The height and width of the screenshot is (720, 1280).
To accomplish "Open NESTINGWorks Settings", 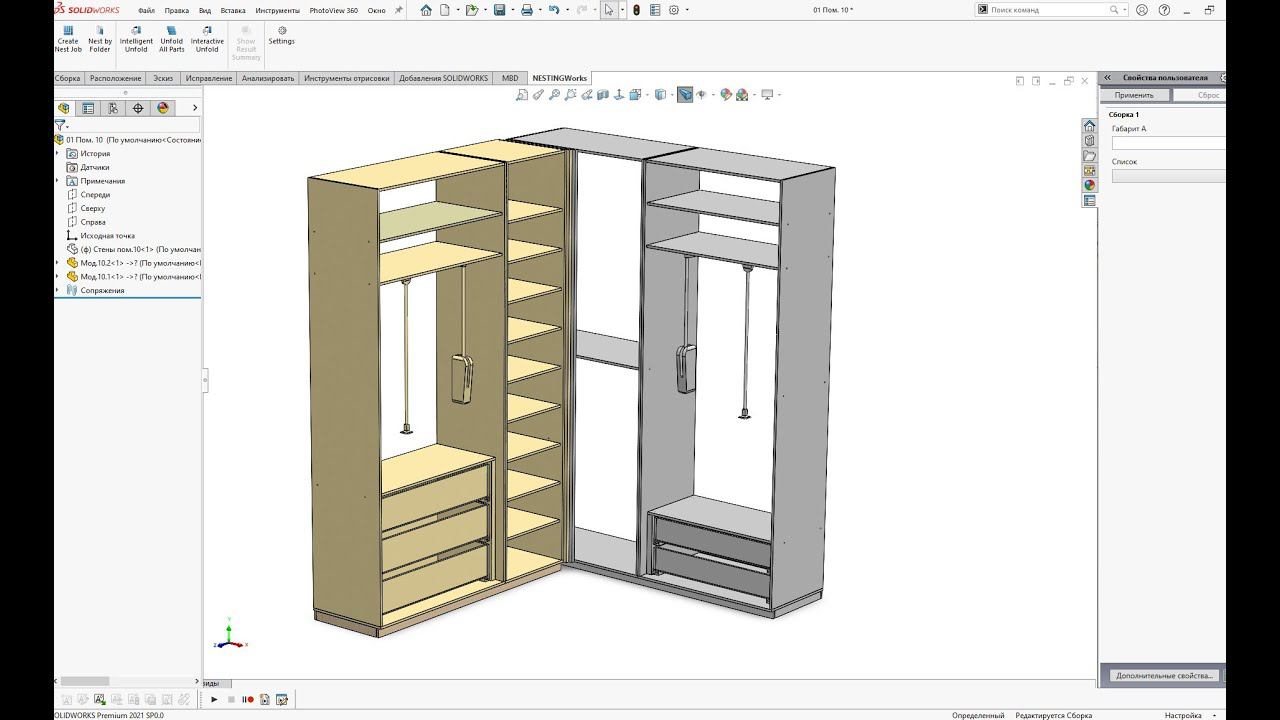I will (x=281, y=36).
